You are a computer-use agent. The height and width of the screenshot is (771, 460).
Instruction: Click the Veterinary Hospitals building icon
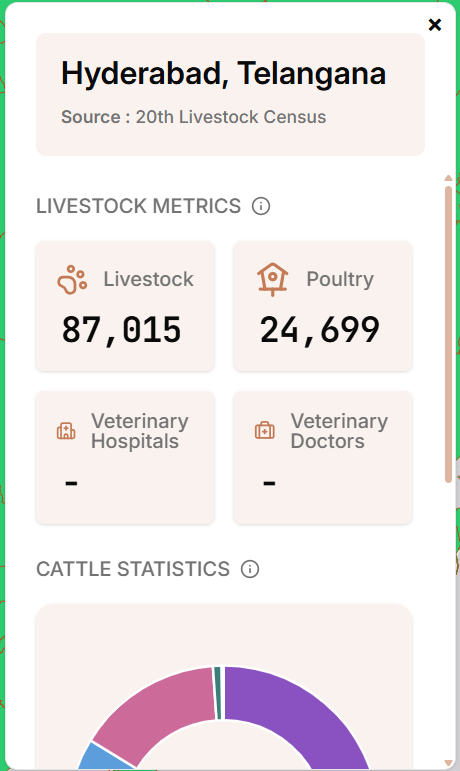pyautogui.click(x=66, y=431)
